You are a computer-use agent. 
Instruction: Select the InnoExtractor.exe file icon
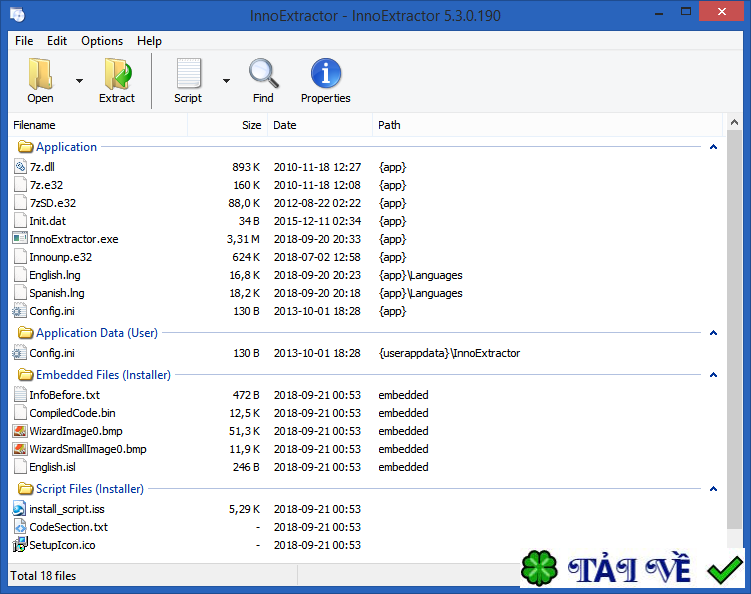(20, 239)
